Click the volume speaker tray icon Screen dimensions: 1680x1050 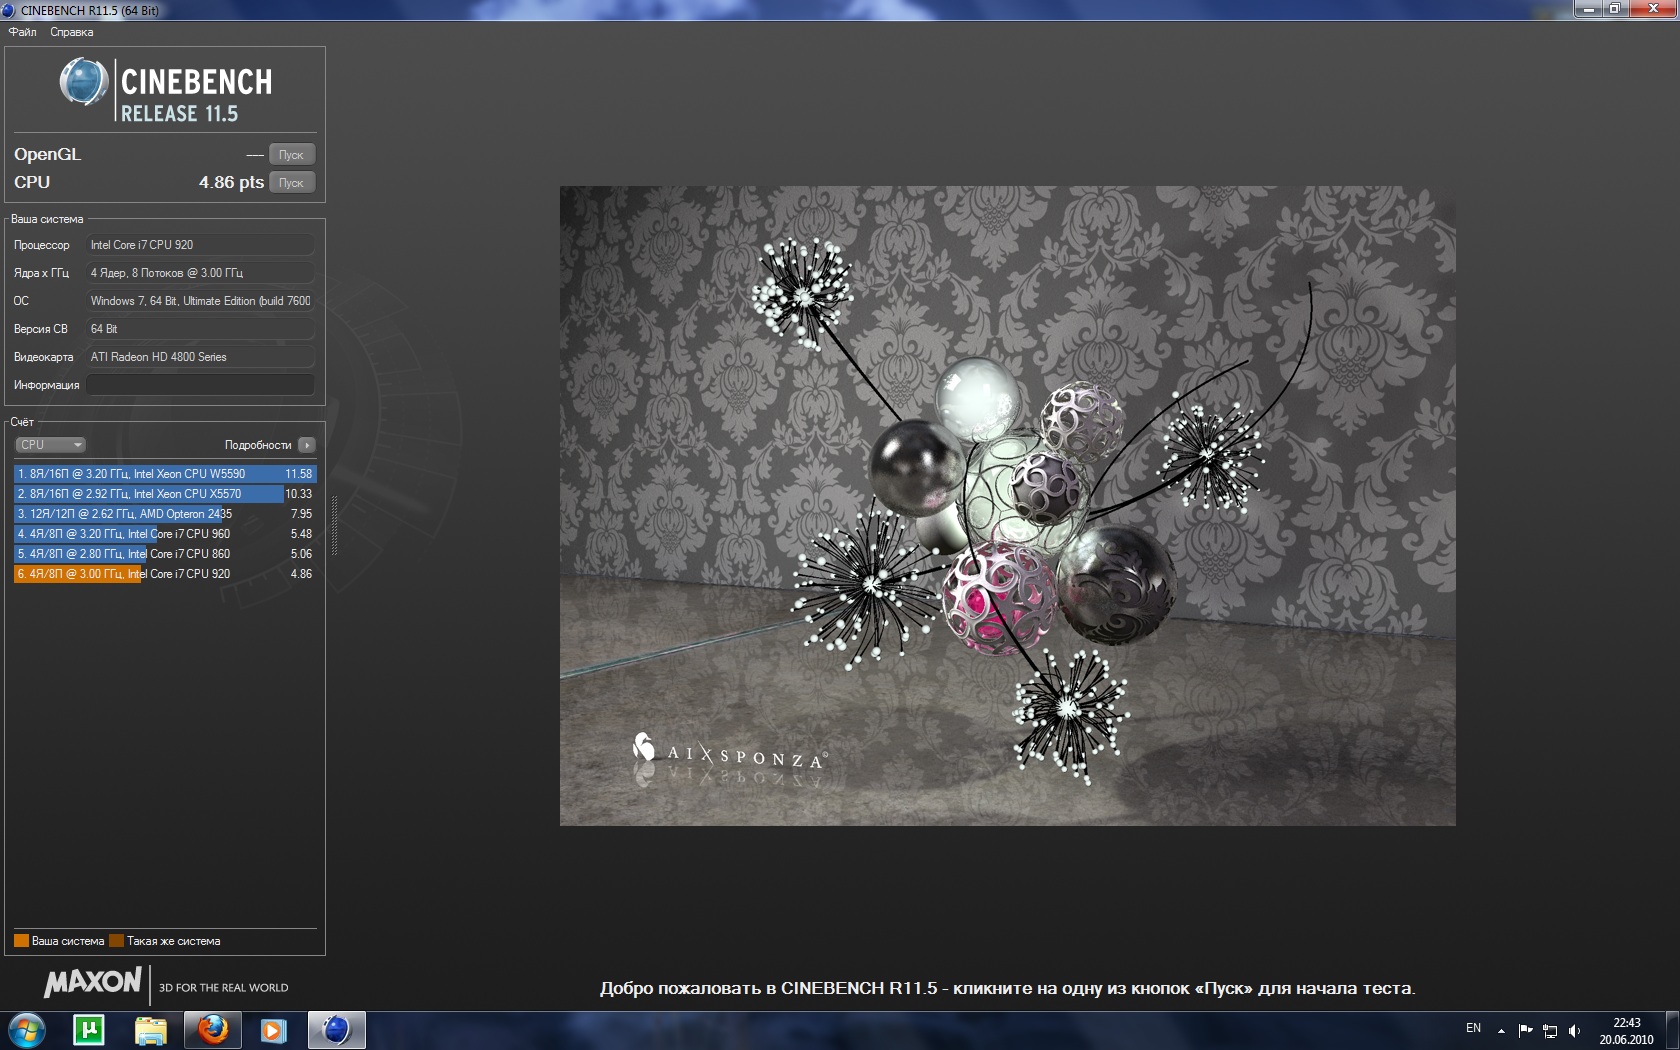1575,1030
